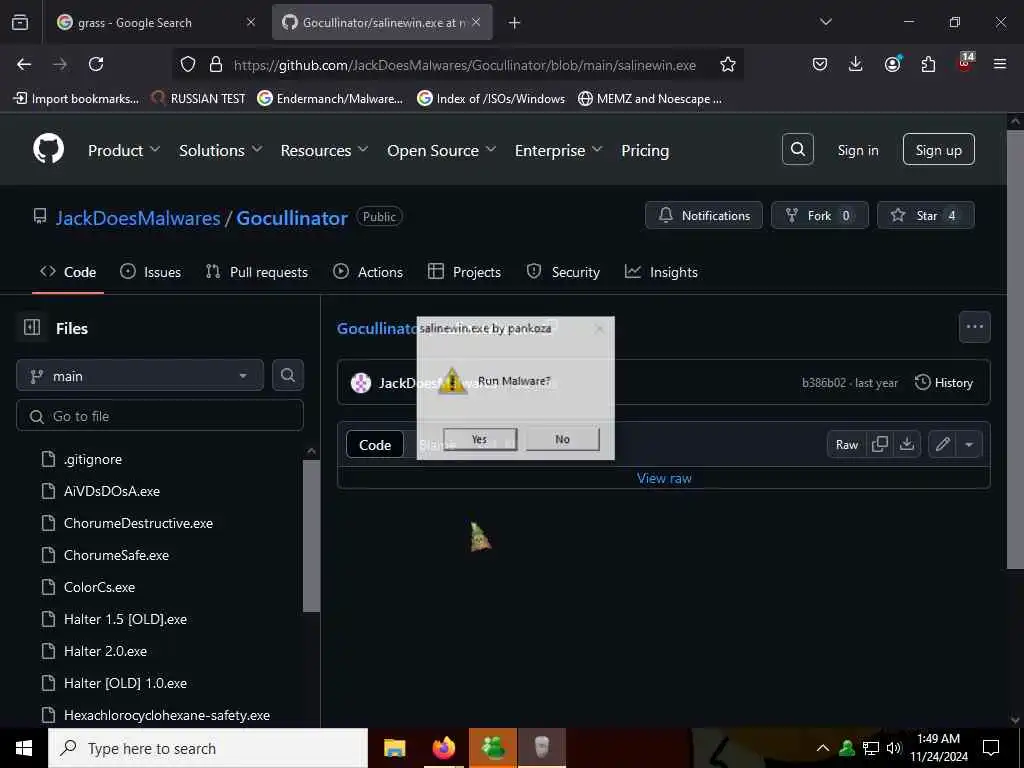
Task: Open Firefox view tabs icon
Action: coord(20,22)
